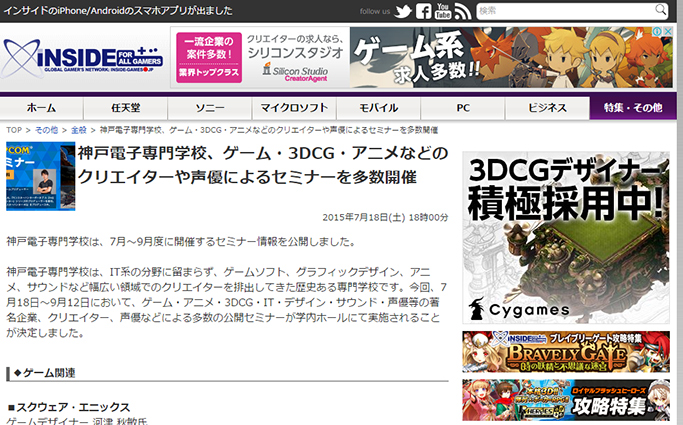Open the Bravely Gate strategy banner
The width and height of the screenshot is (683, 425).
[566, 352]
